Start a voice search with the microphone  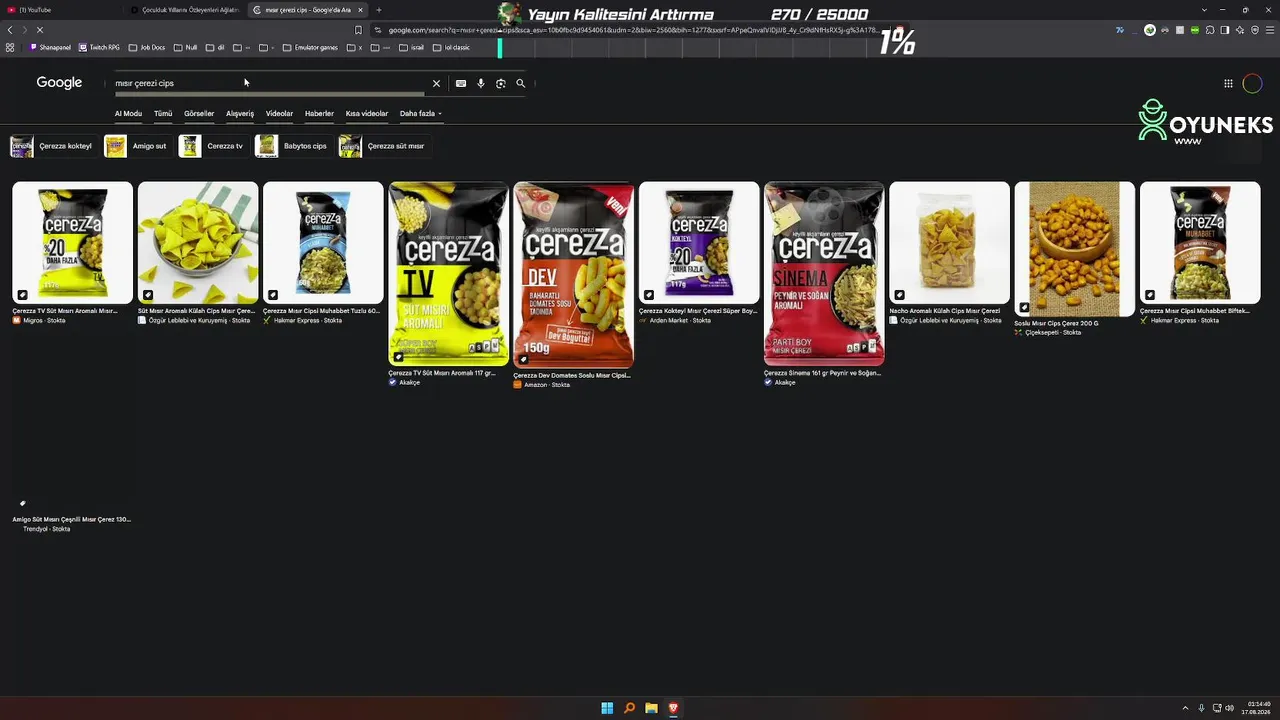pos(481,83)
